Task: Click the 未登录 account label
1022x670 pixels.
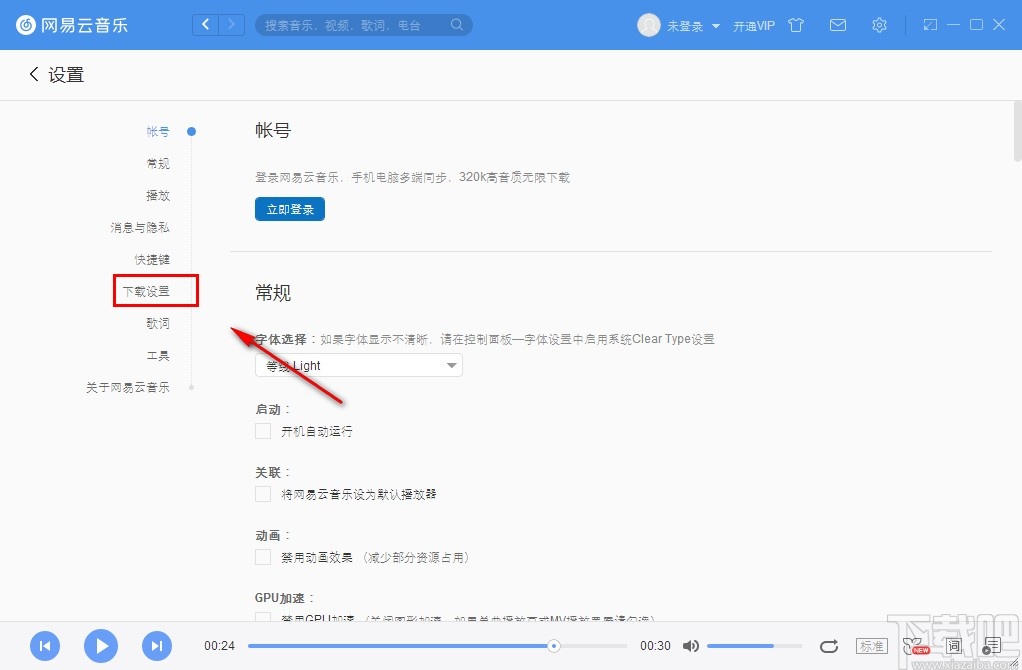Action: click(x=684, y=26)
